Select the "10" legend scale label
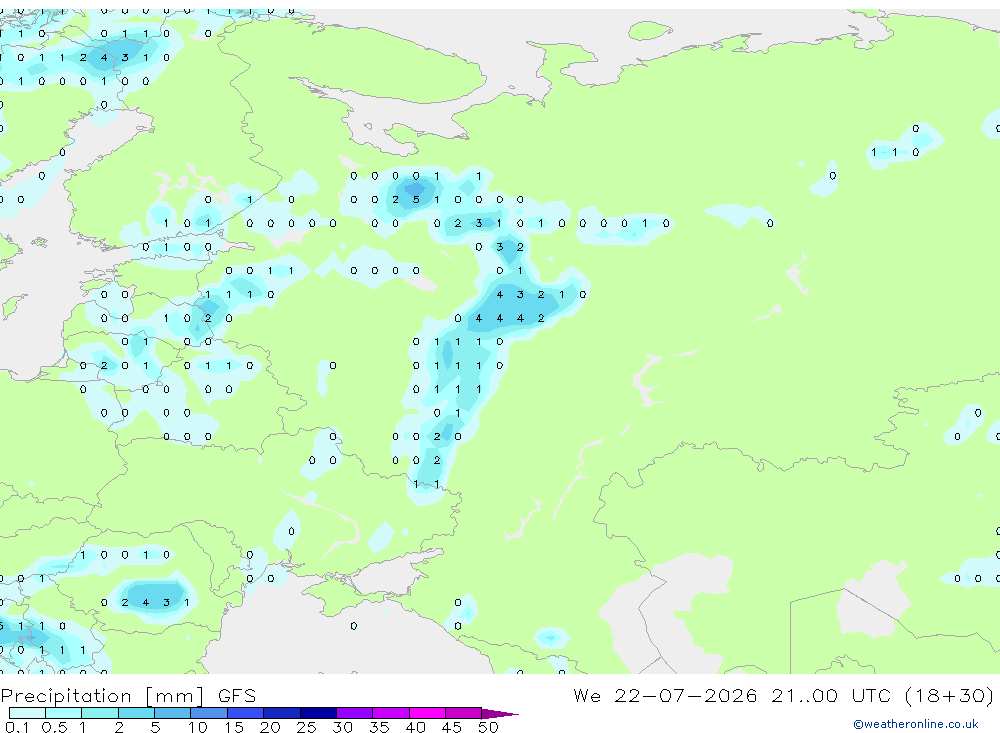This screenshot has height=733, width=1000. (197, 727)
